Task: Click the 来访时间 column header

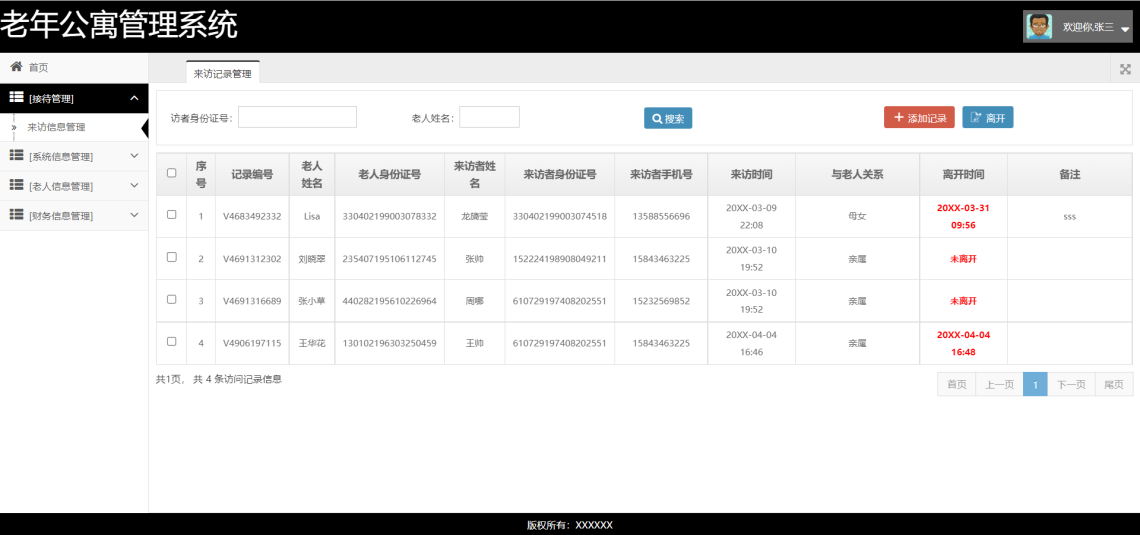Action: (752, 174)
